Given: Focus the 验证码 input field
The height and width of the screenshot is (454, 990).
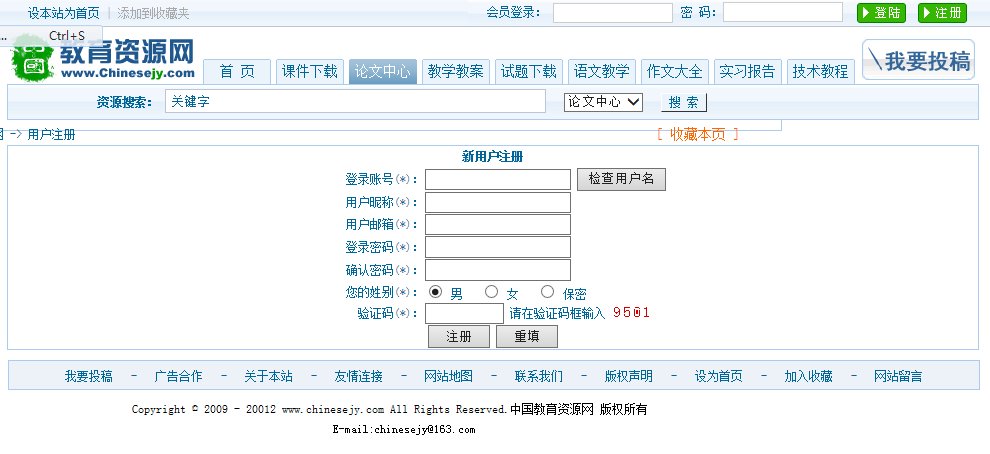Looking at the screenshot, I should 464,314.
